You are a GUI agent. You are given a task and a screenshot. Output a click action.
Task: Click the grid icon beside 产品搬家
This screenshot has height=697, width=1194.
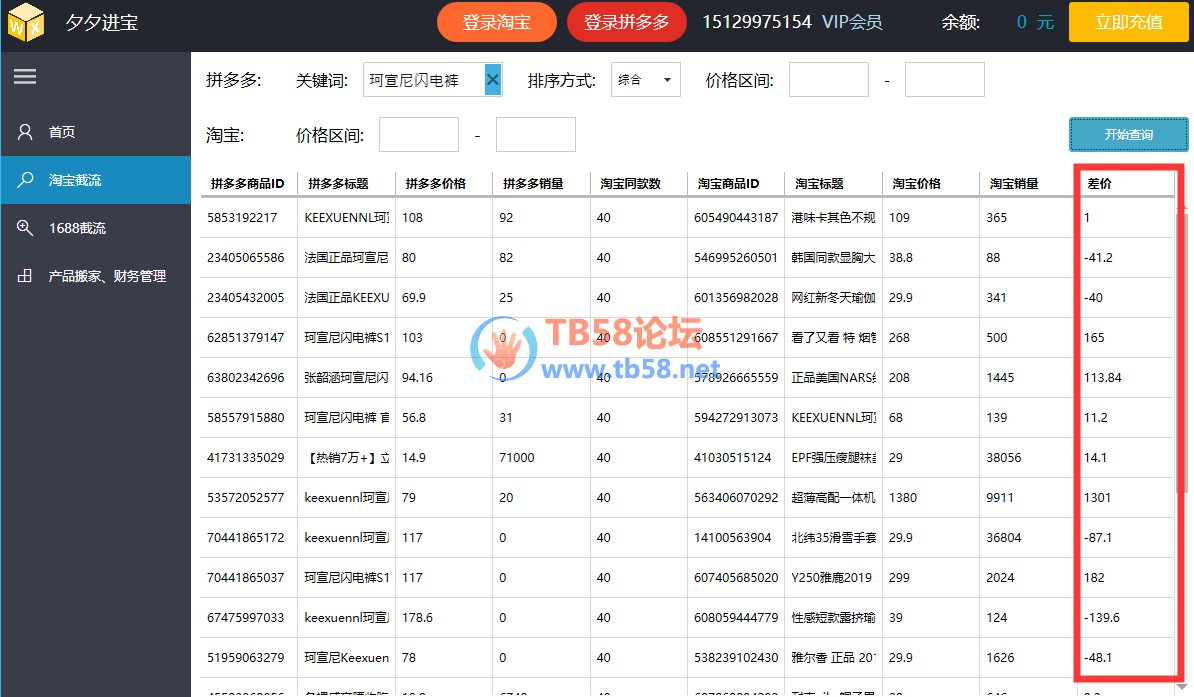pos(25,276)
